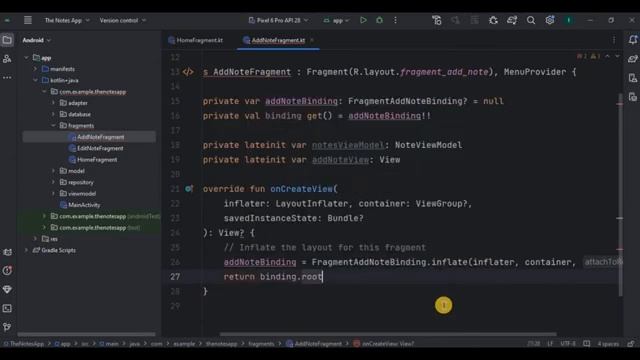
Task: Click the editor horizontal scrollbar
Action: pyautogui.click(x=388, y=334)
